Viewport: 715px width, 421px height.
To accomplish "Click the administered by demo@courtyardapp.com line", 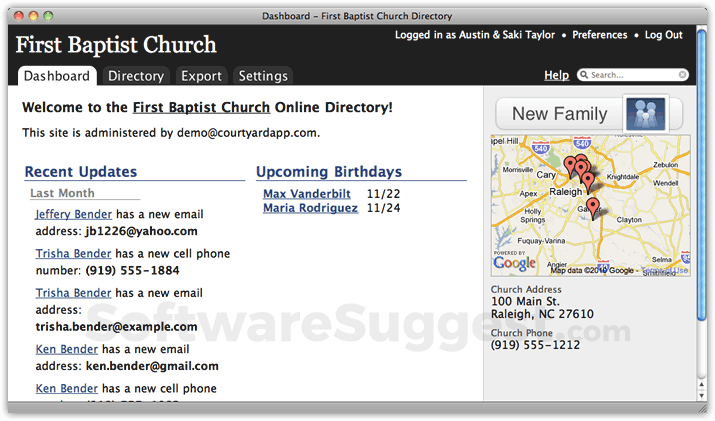I will 171,133.
